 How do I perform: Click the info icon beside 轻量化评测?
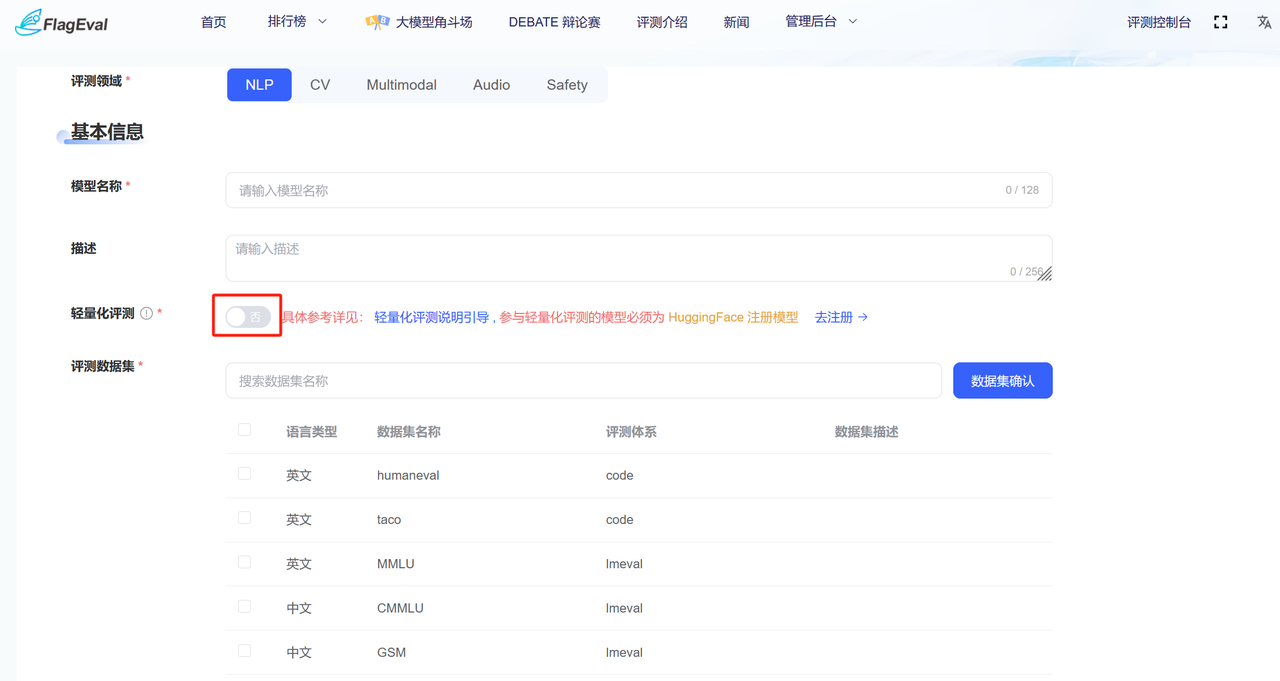click(147, 313)
